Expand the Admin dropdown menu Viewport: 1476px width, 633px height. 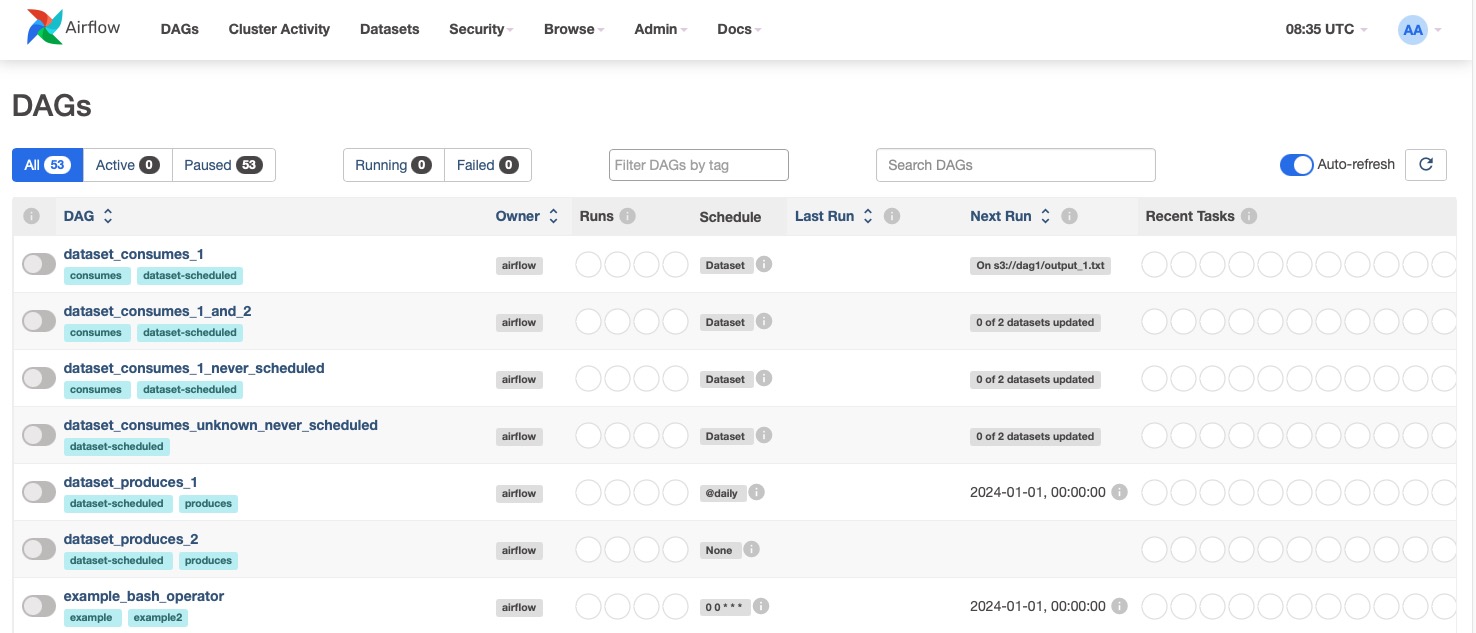click(660, 30)
